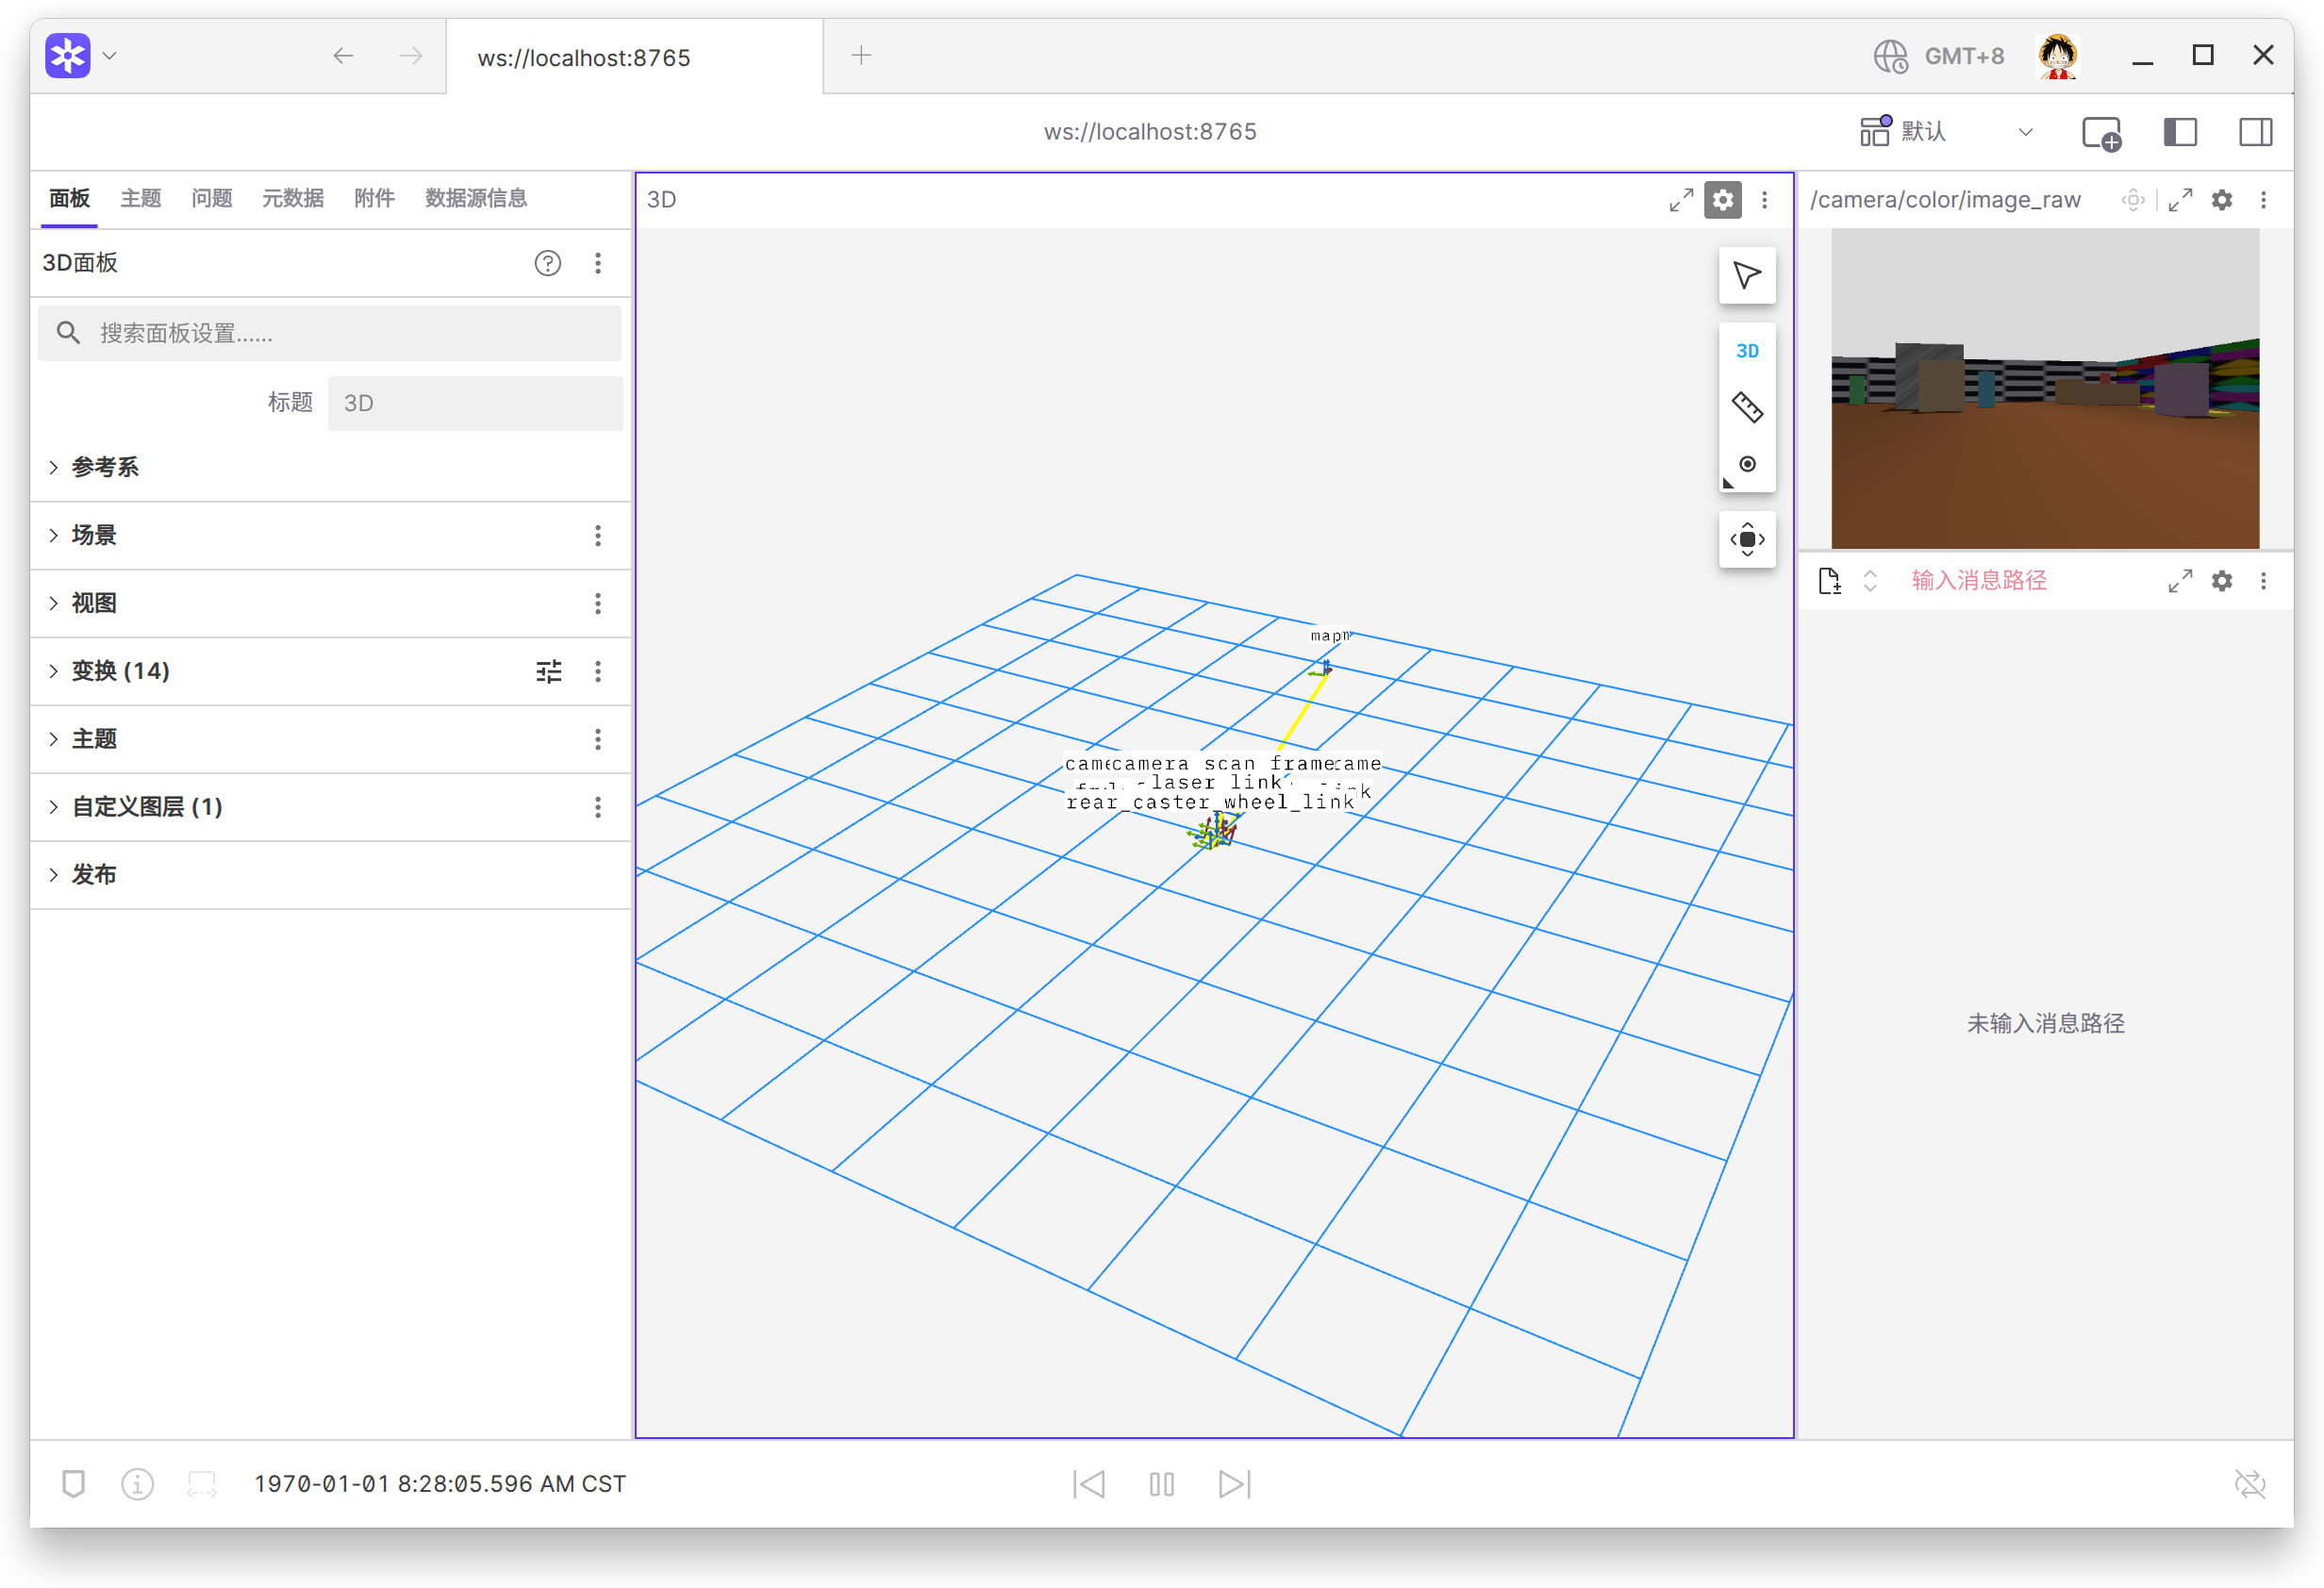This screenshot has width=2324, height=1588.
Task: Activate the select object cursor tool
Action: pos(1747,275)
